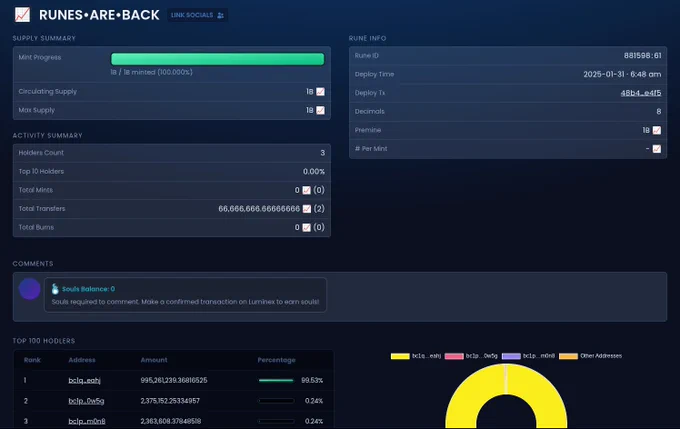Click the rank 2 percentage bar at 0.24%
Screen dimensions: 680x429
(276, 401)
